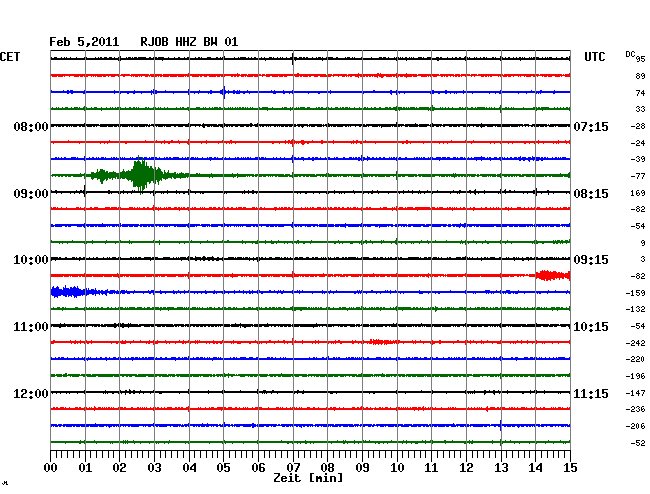650x494 pixels.
Task: Click the 03 minute axis label
Action: 154,467
